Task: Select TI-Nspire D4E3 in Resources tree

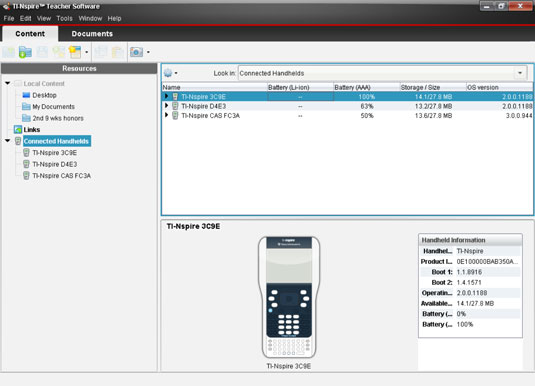Action: coord(55,164)
